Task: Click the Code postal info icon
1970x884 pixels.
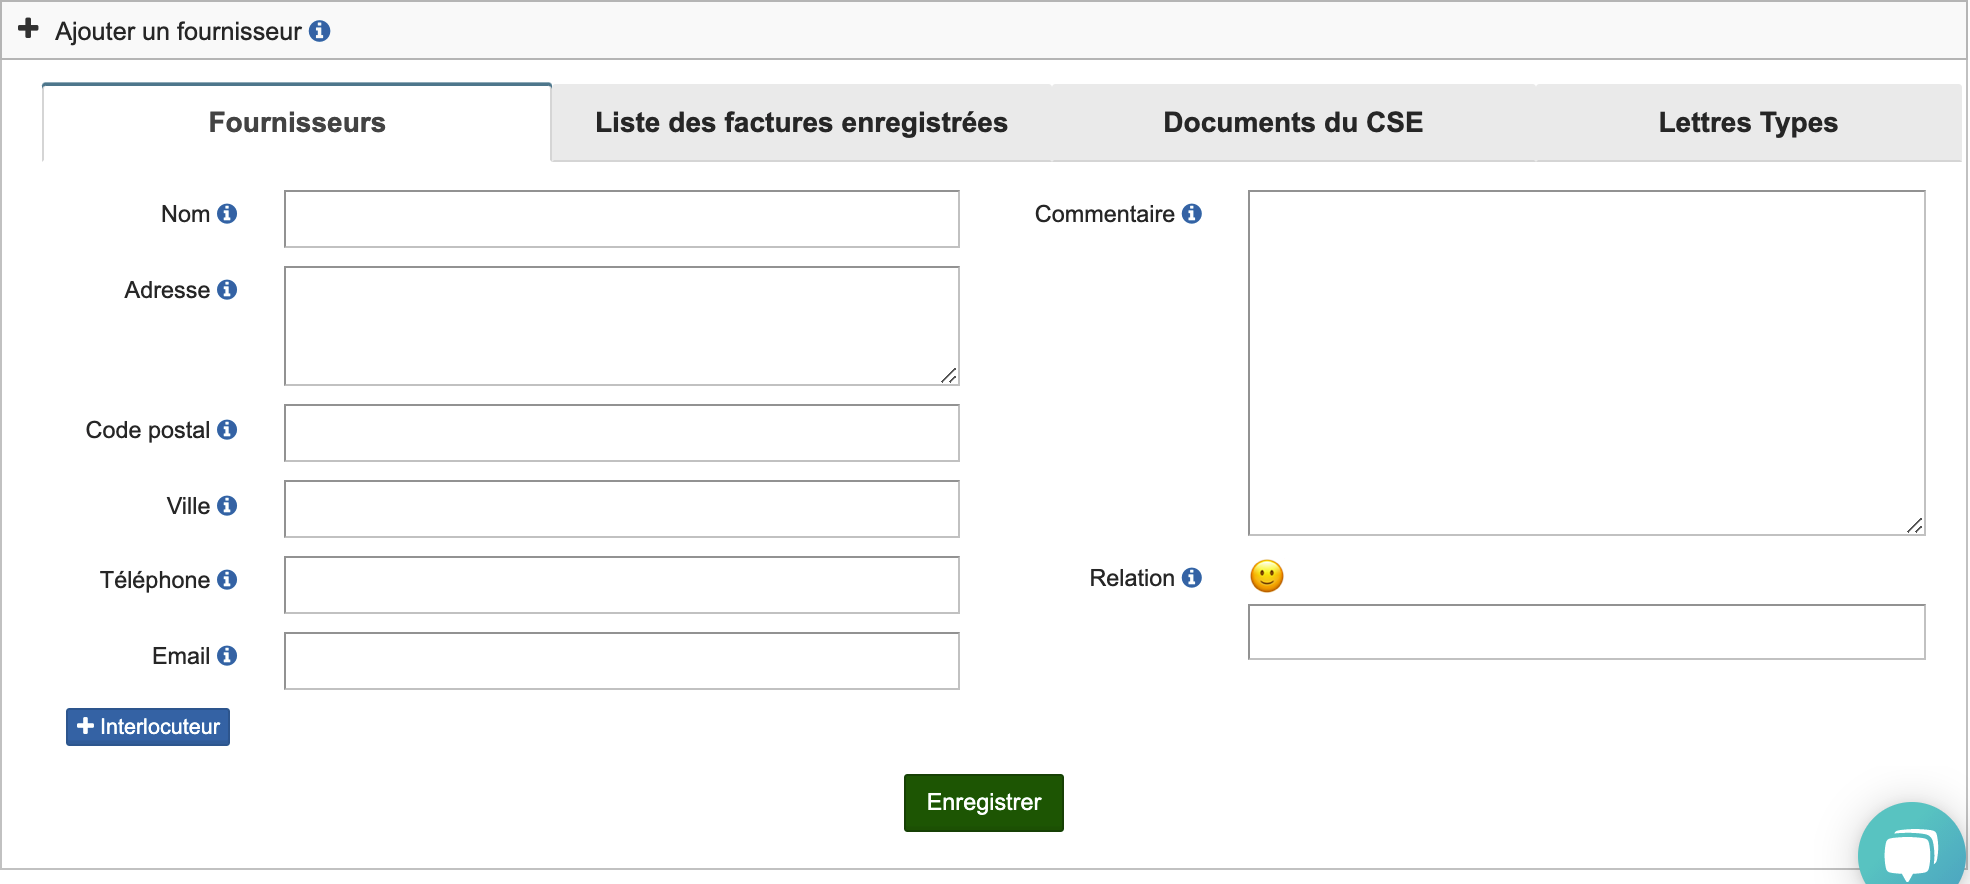Action: (227, 430)
